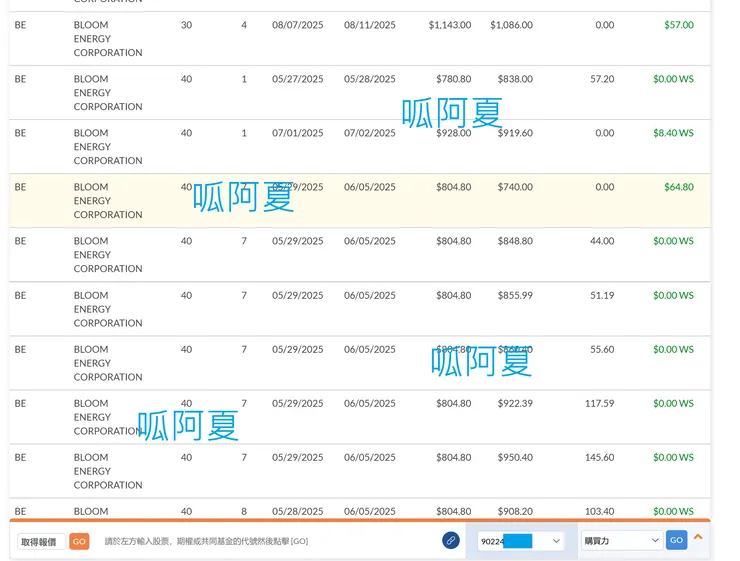Click BE symbol in the $57.00 row
The width and height of the screenshot is (740, 561).
point(20,25)
